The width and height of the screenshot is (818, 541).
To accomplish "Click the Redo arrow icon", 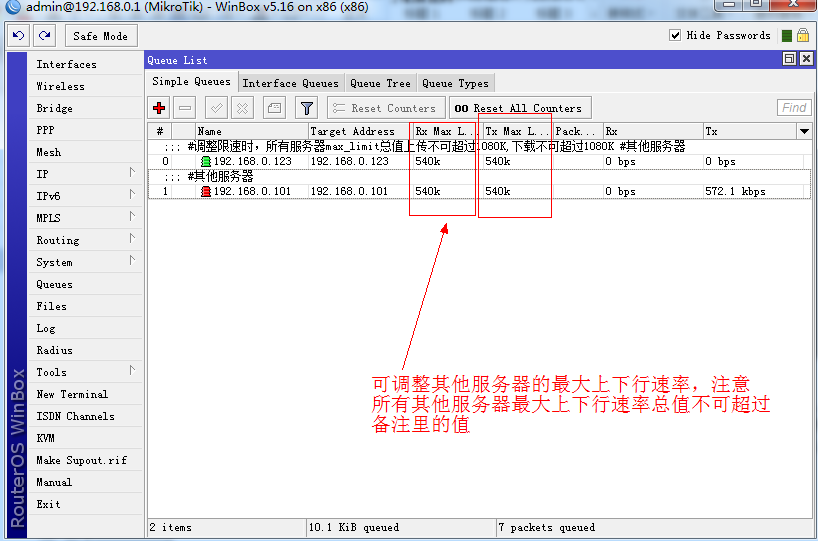I will (x=44, y=36).
